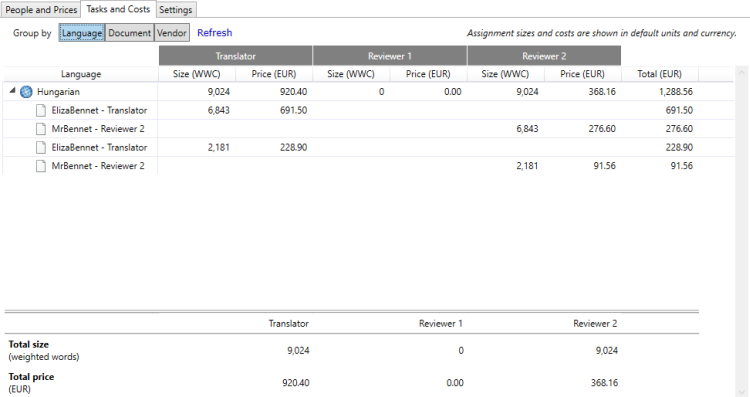The width and height of the screenshot is (750, 397).
Task: Click the Reviewer 2 group header
Action: [x=544, y=56]
